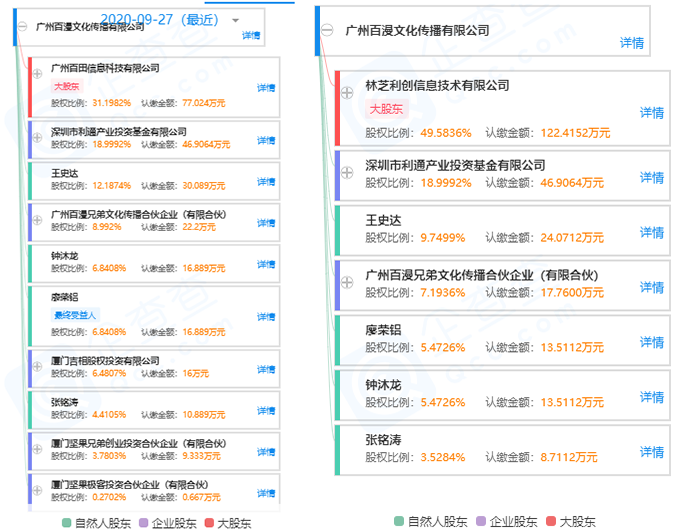Select shareholder name 张铭涛 in right panel

click(x=383, y=440)
